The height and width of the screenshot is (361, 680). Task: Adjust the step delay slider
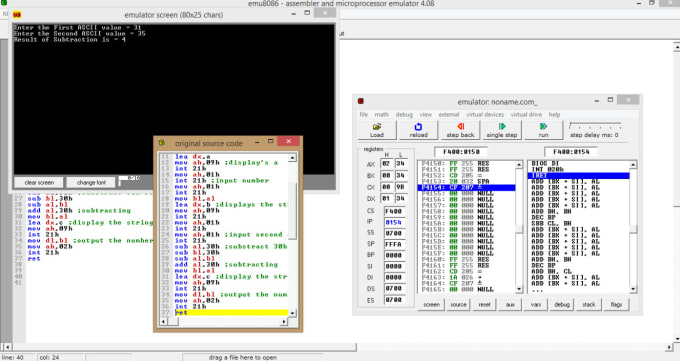click(595, 127)
